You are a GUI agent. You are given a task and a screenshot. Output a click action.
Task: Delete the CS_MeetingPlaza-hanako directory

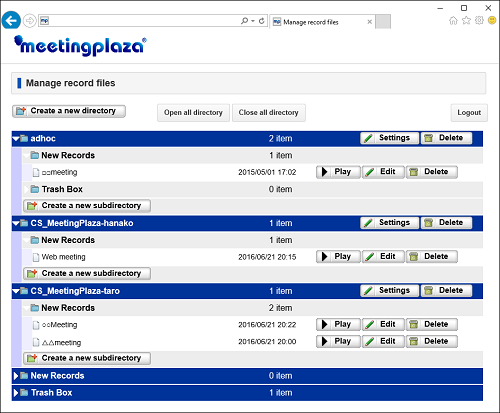446,223
